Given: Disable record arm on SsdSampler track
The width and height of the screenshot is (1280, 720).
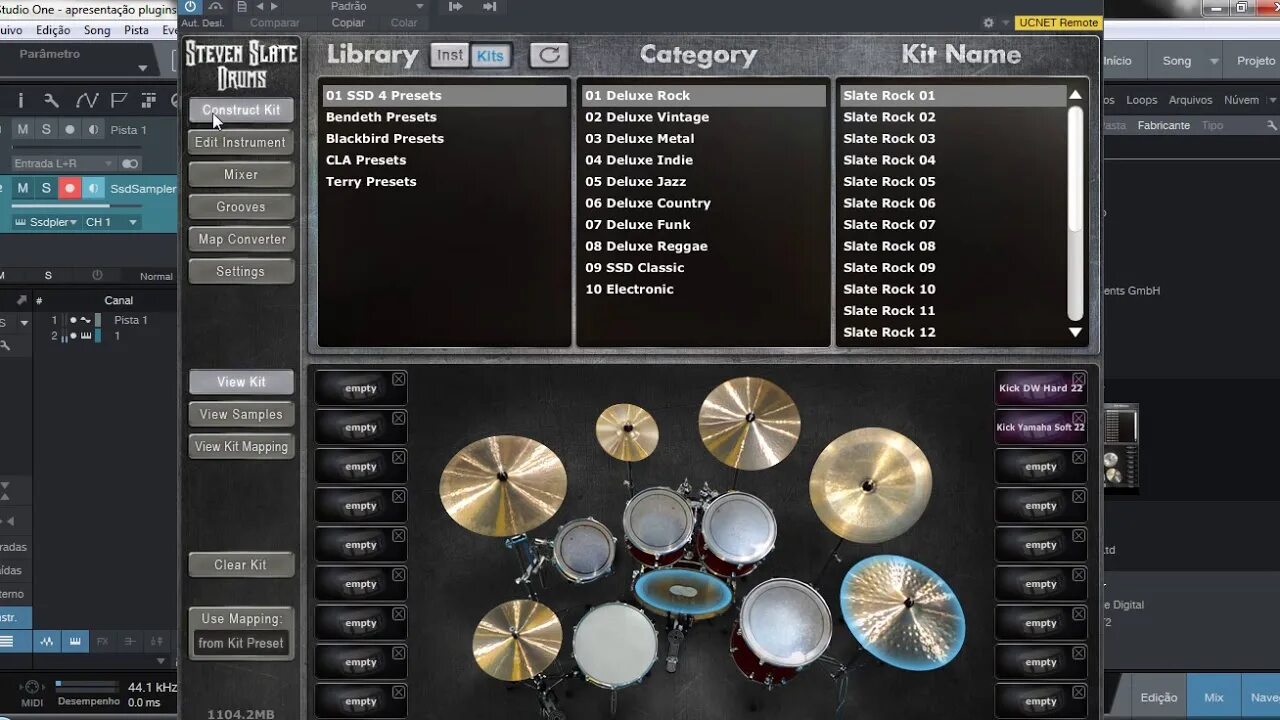Looking at the screenshot, I should coord(69,188).
